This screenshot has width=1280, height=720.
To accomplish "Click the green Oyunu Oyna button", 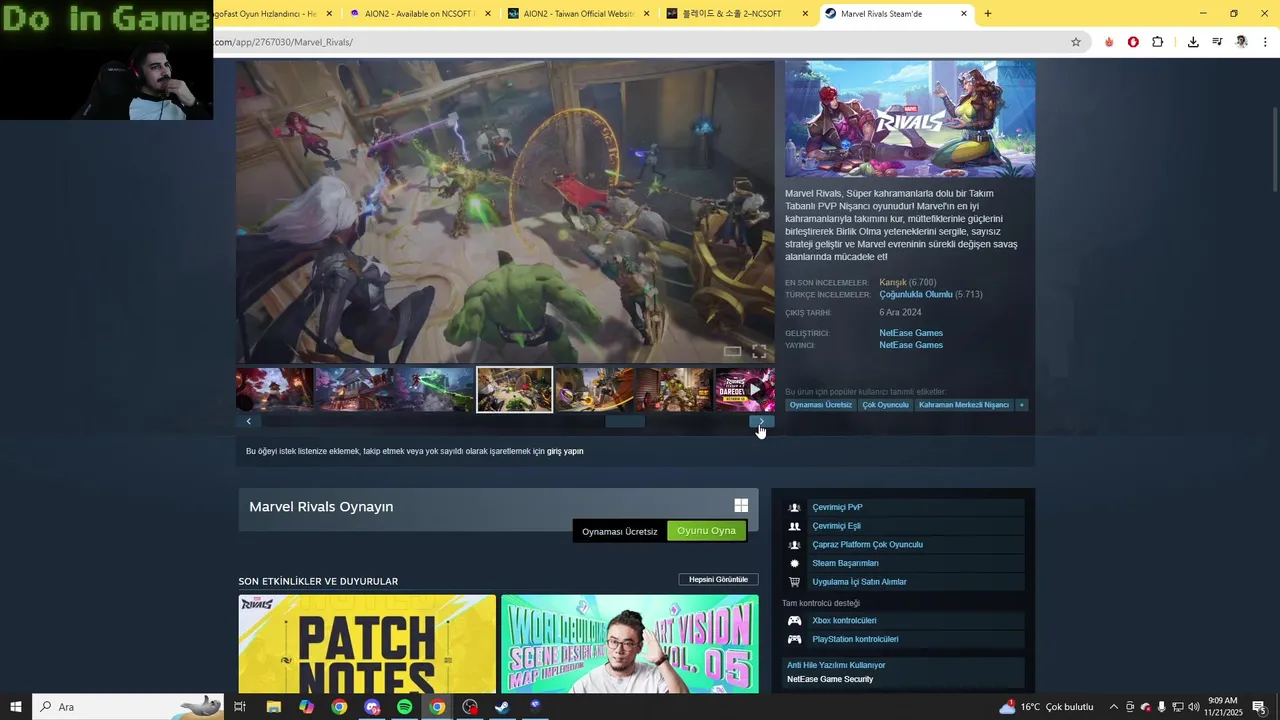I will pos(706,531).
